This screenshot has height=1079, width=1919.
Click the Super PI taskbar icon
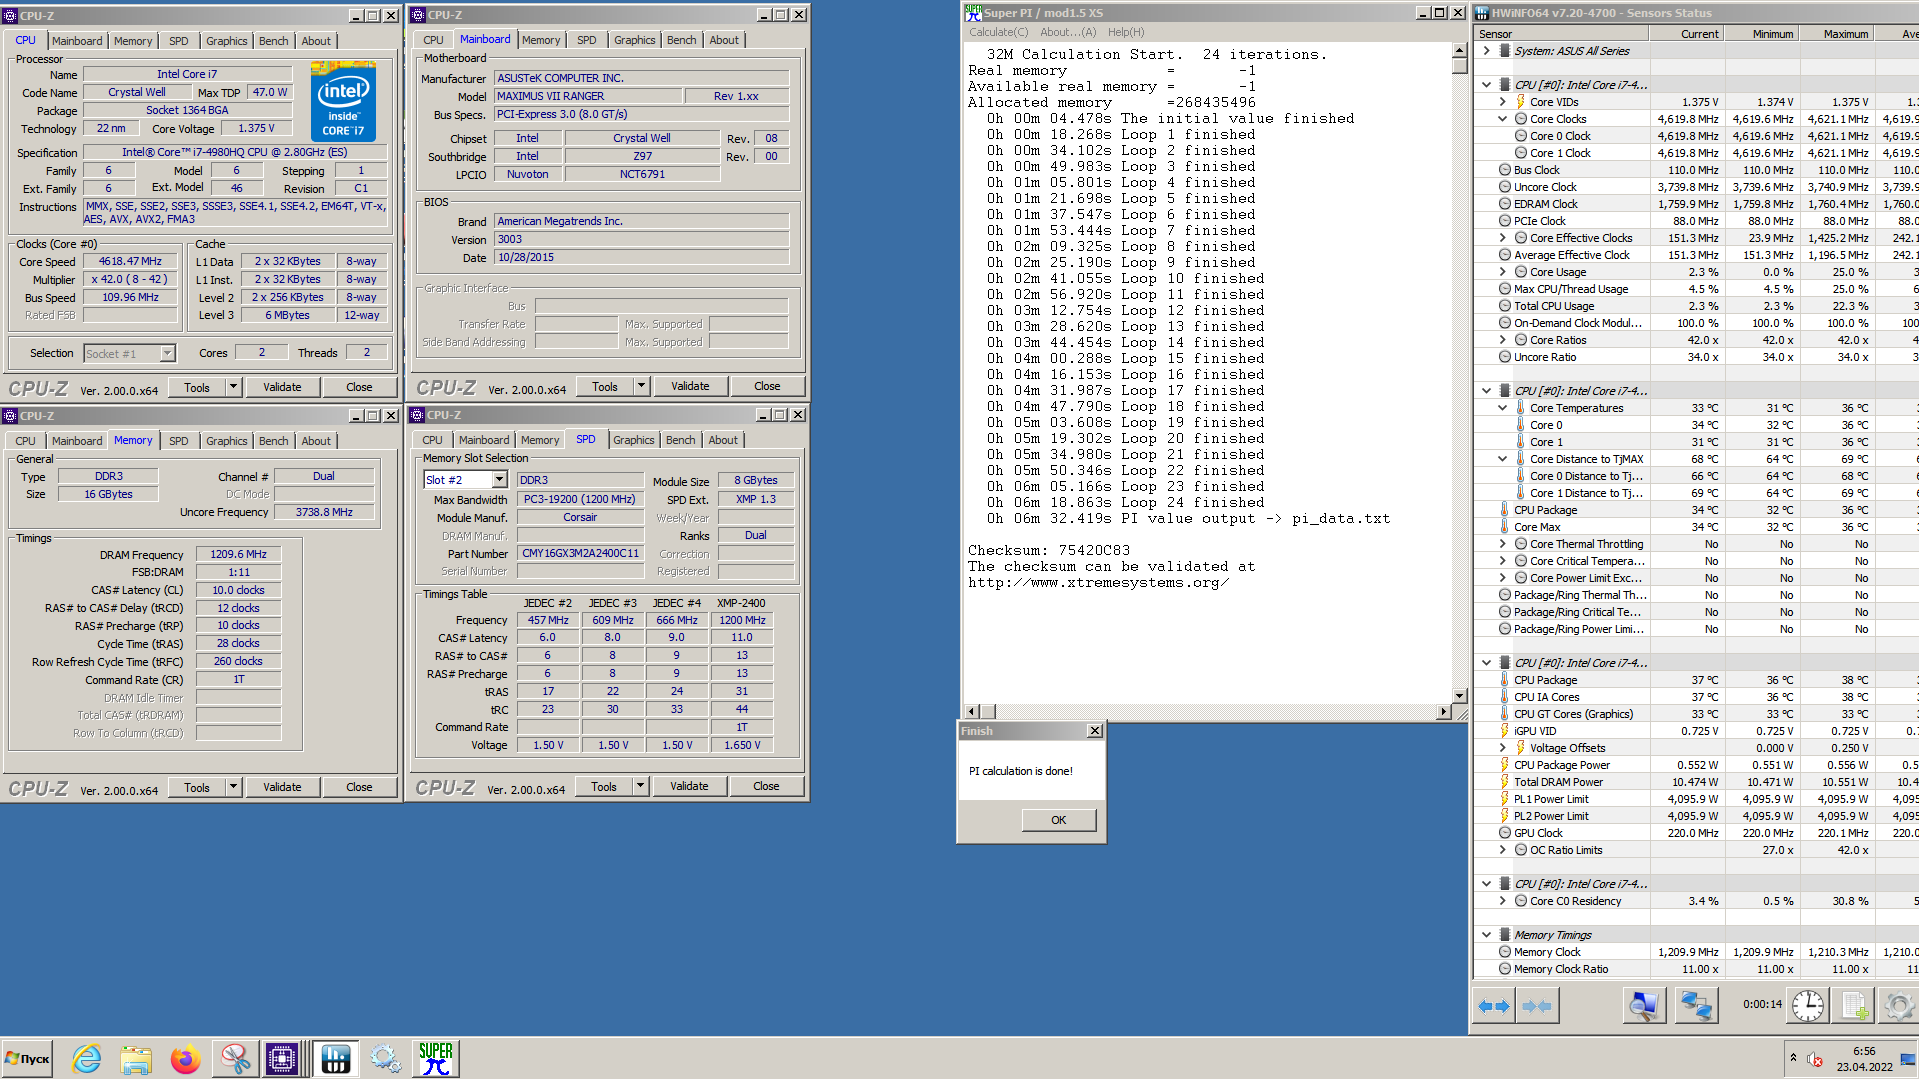click(x=435, y=1058)
